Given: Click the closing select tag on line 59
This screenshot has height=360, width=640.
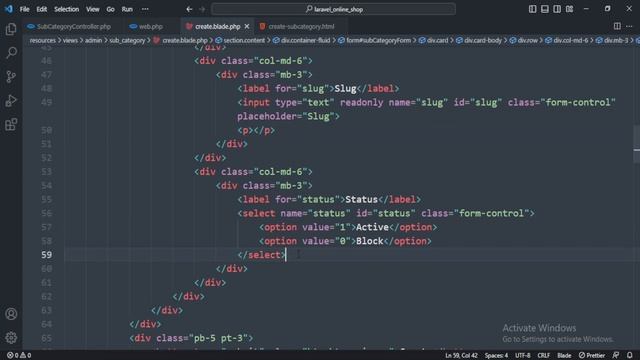Looking at the screenshot, I should coord(262,255).
